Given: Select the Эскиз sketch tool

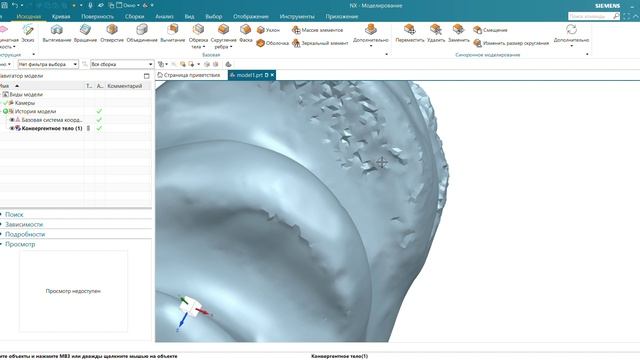Looking at the screenshot, I should tap(28, 33).
